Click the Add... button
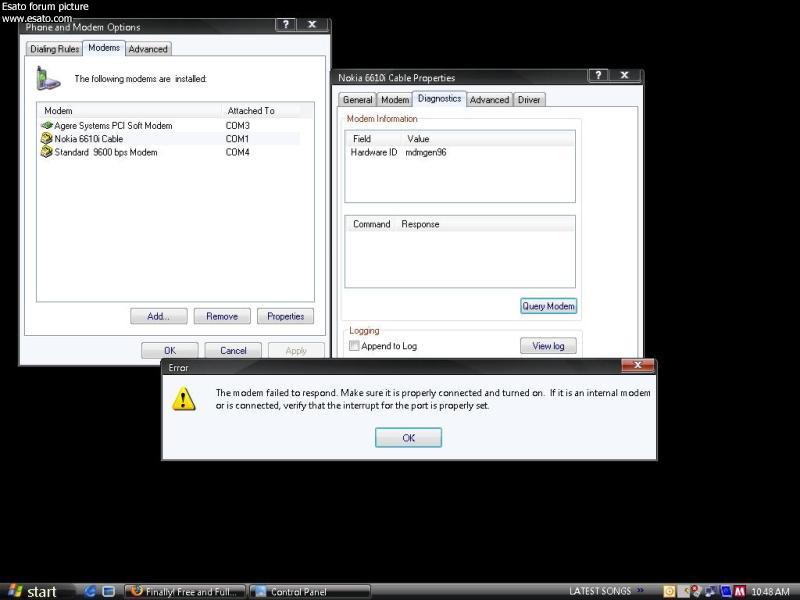The image size is (800, 600). pos(159,316)
